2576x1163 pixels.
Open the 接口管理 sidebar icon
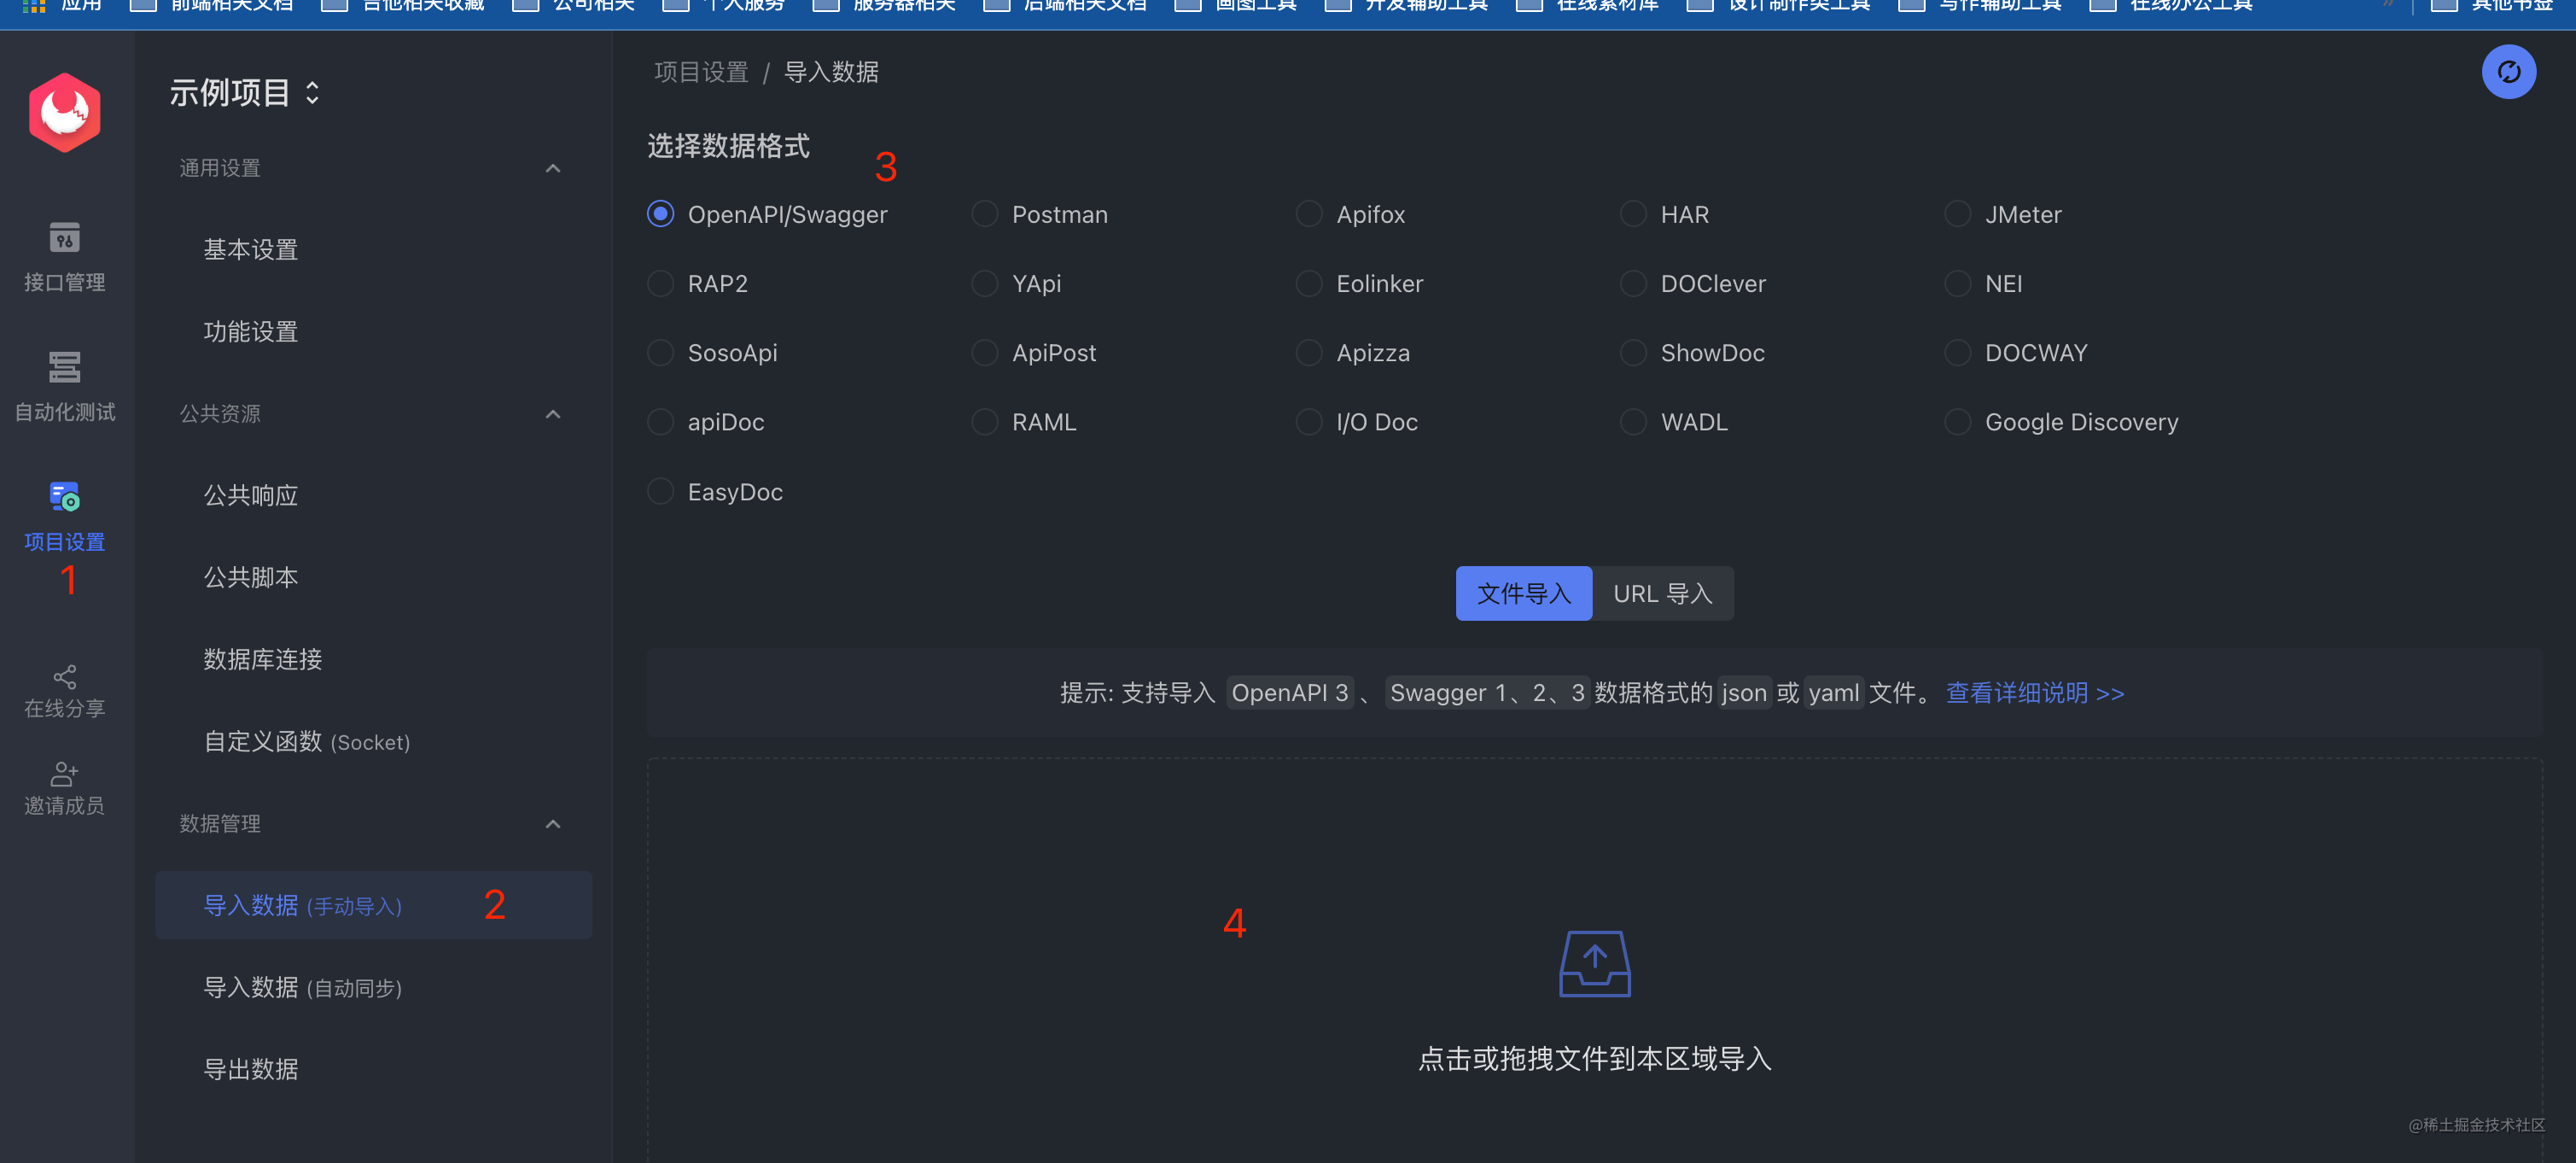pos(65,238)
